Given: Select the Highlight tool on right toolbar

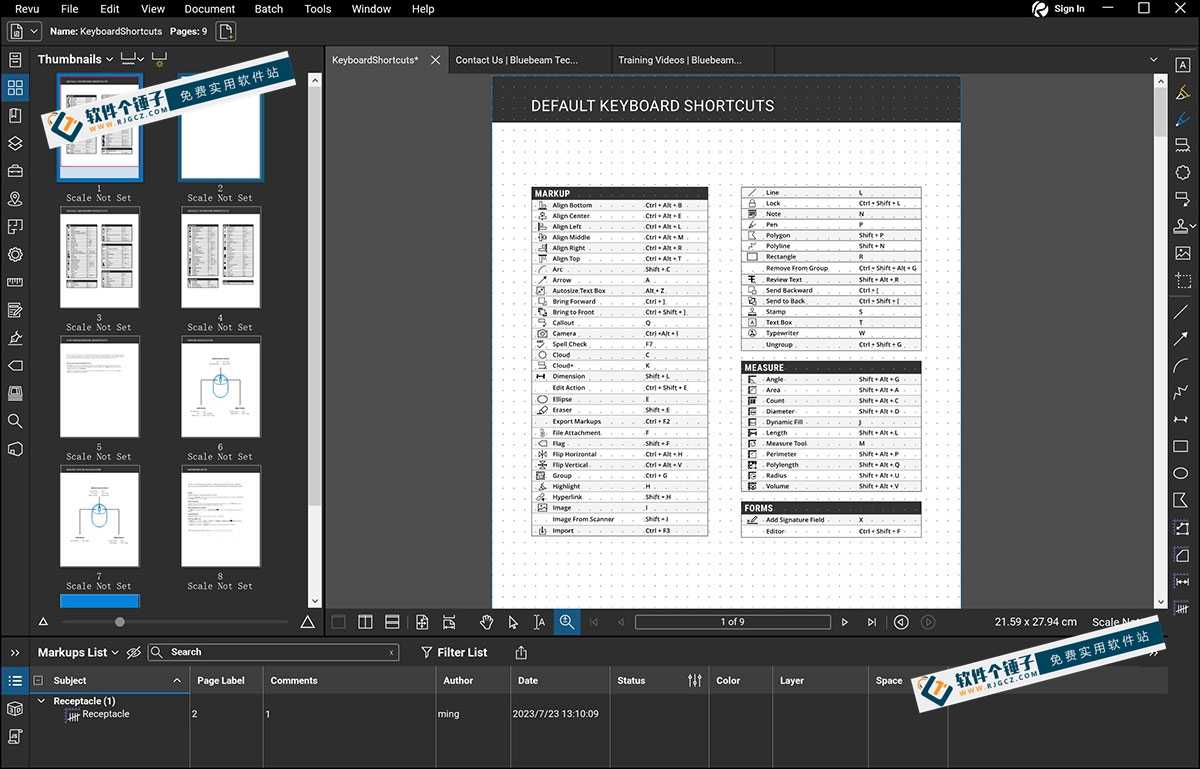Looking at the screenshot, I should tap(1182, 92).
